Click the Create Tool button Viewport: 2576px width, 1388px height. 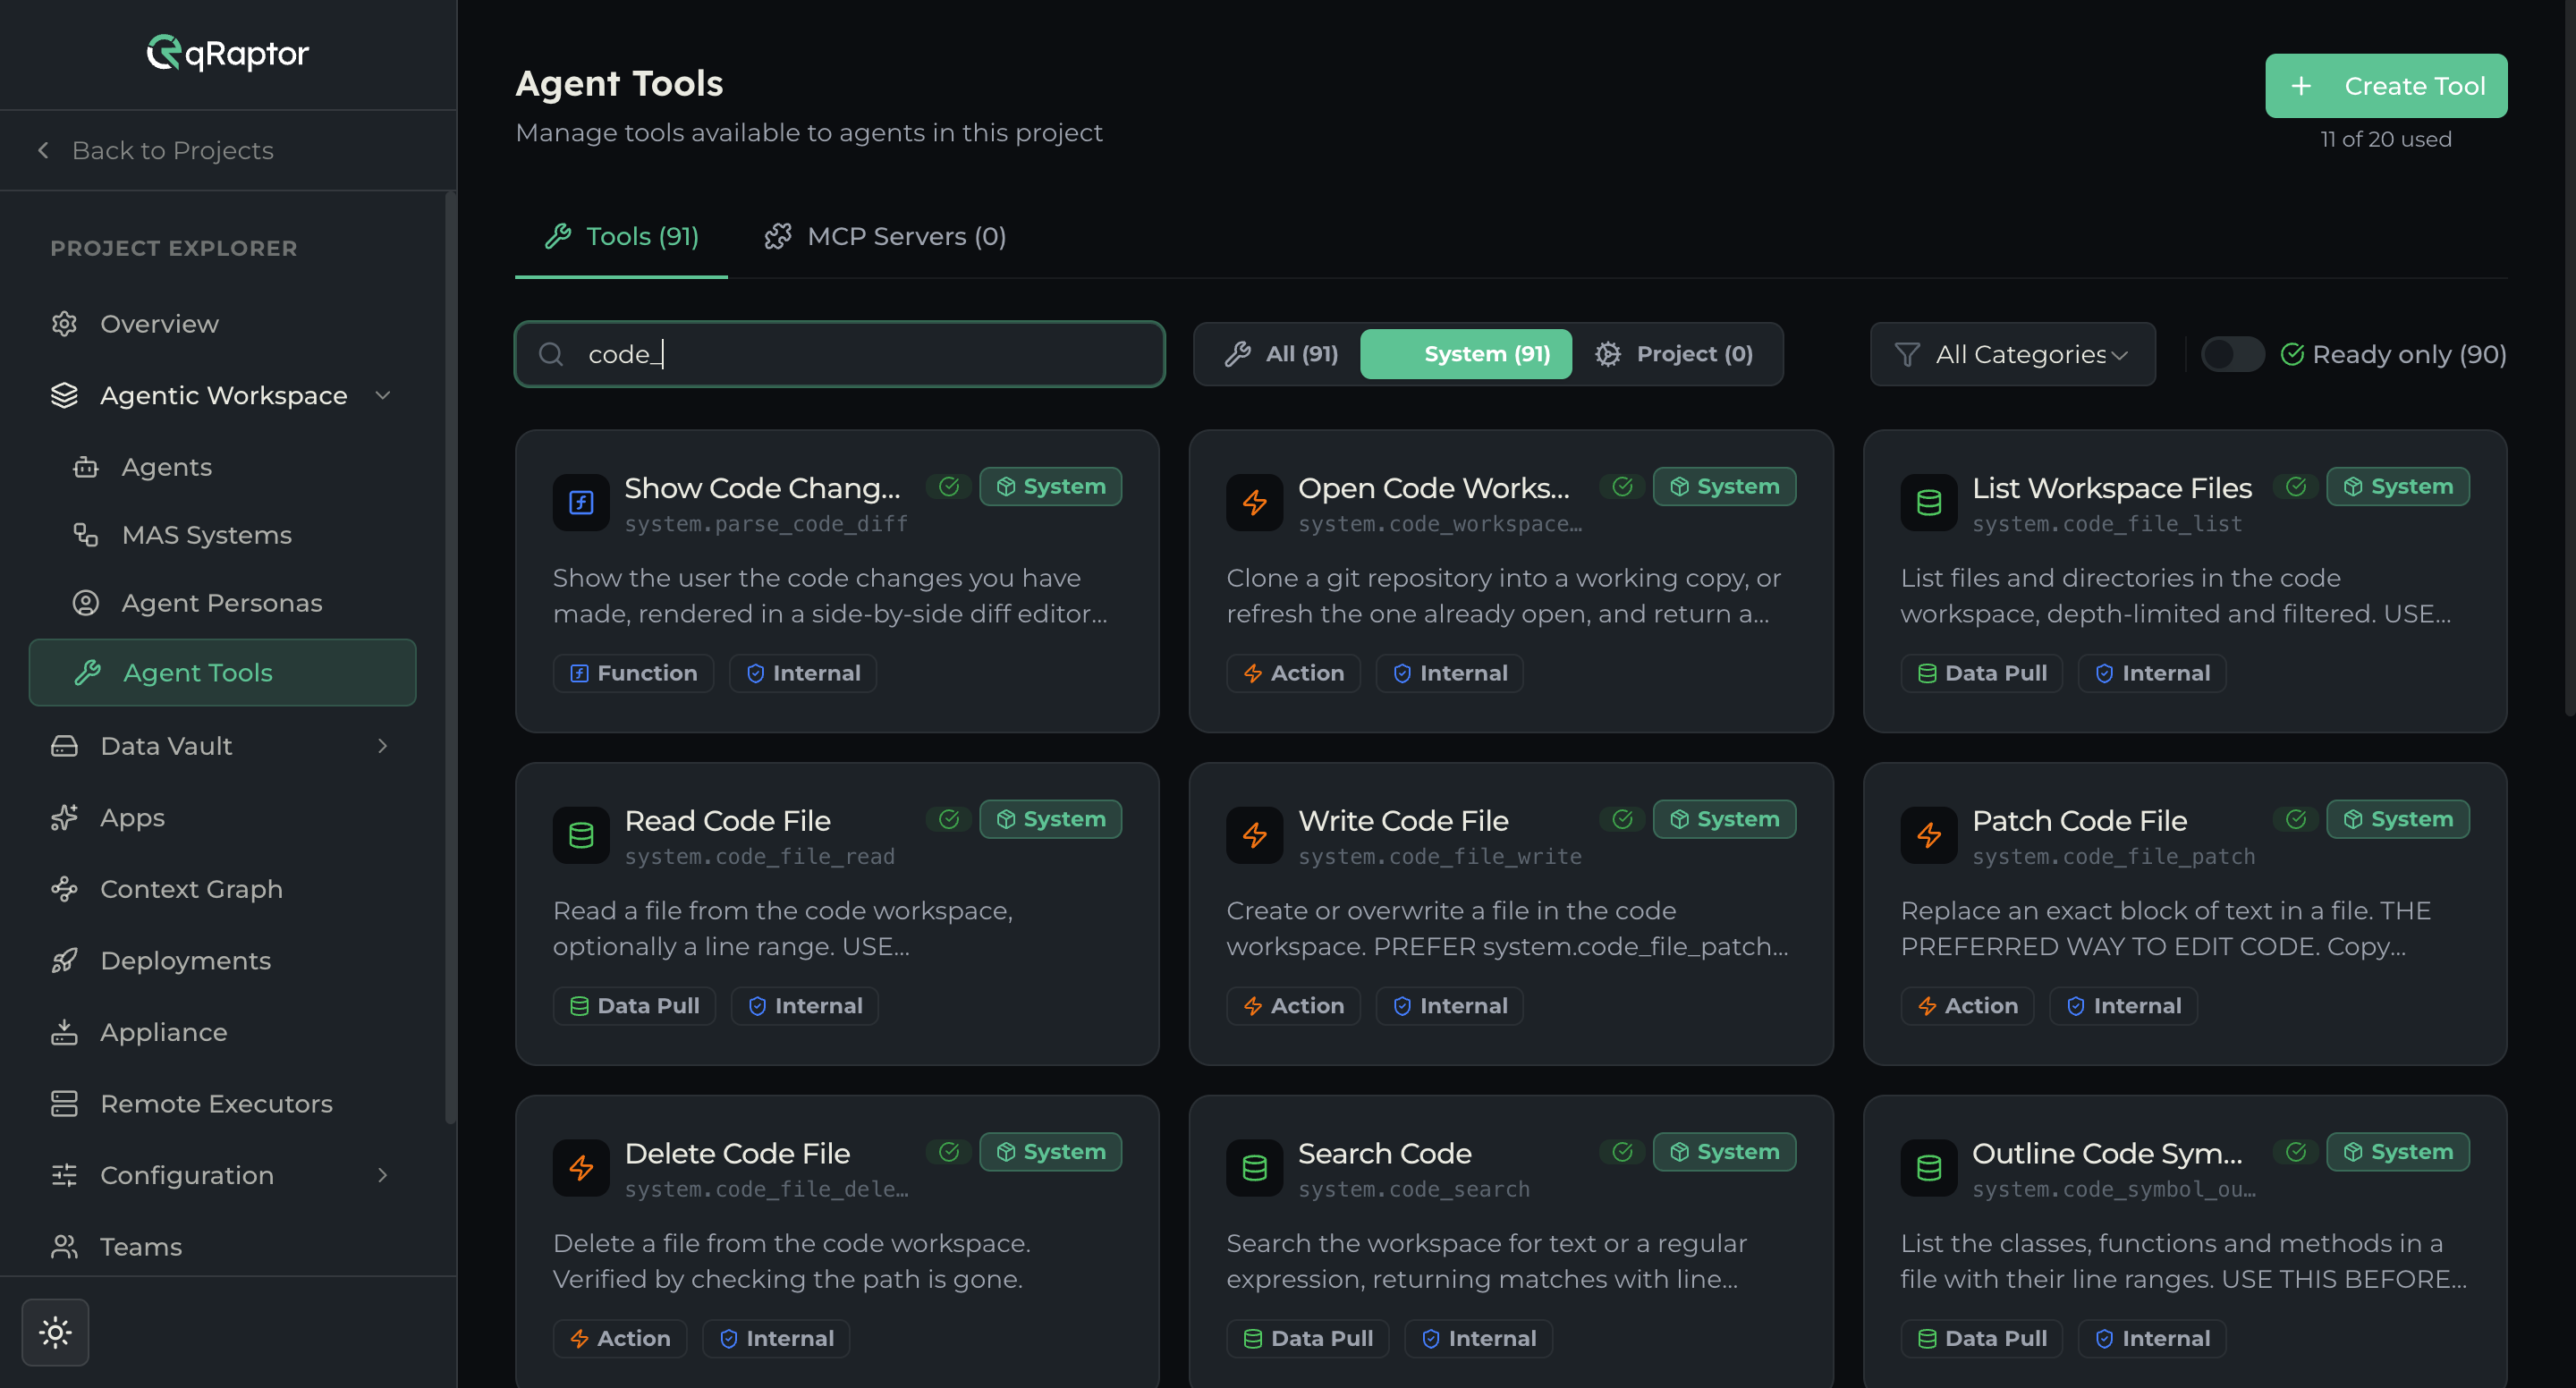2386,86
